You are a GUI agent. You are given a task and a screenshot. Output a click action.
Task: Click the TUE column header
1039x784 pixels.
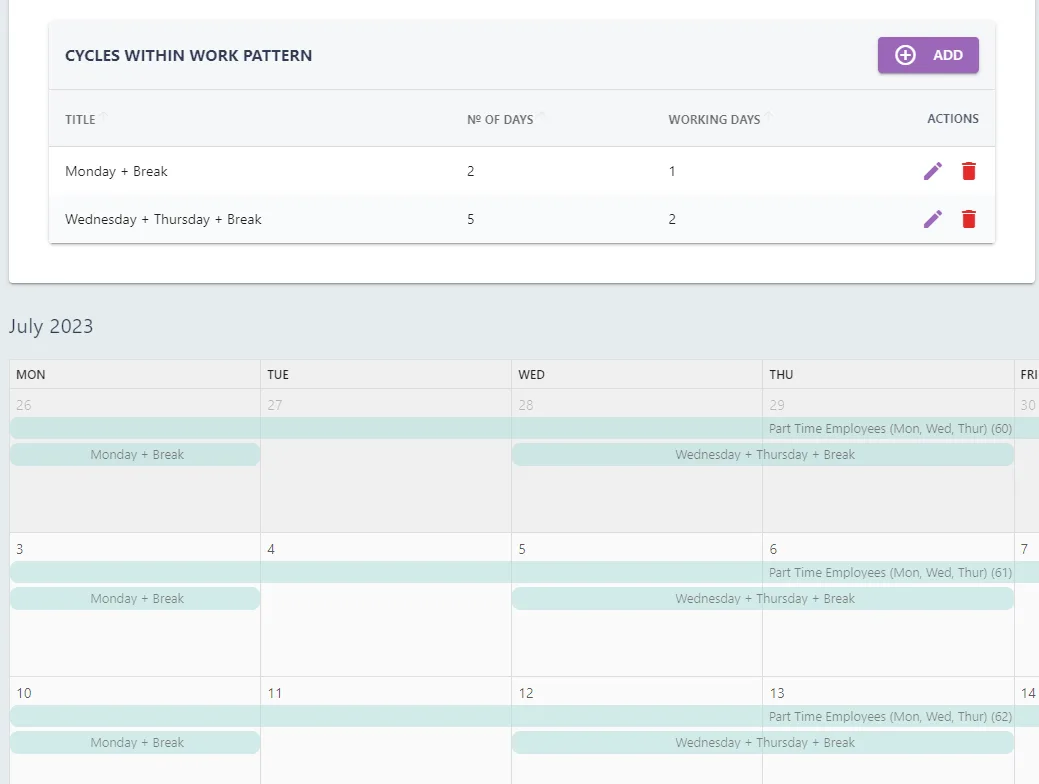click(x=386, y=374)
